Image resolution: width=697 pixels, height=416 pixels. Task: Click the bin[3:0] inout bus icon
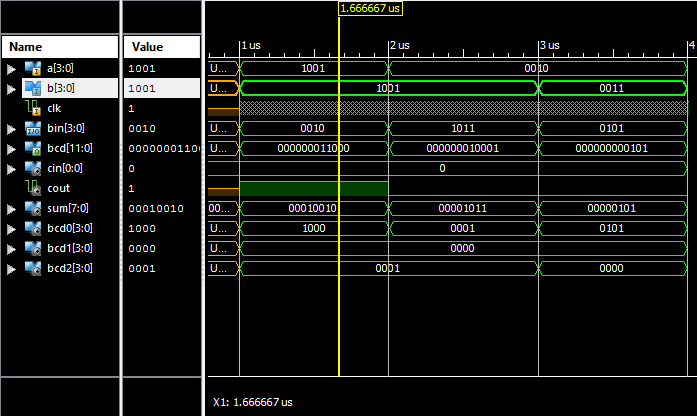point(33,128)
